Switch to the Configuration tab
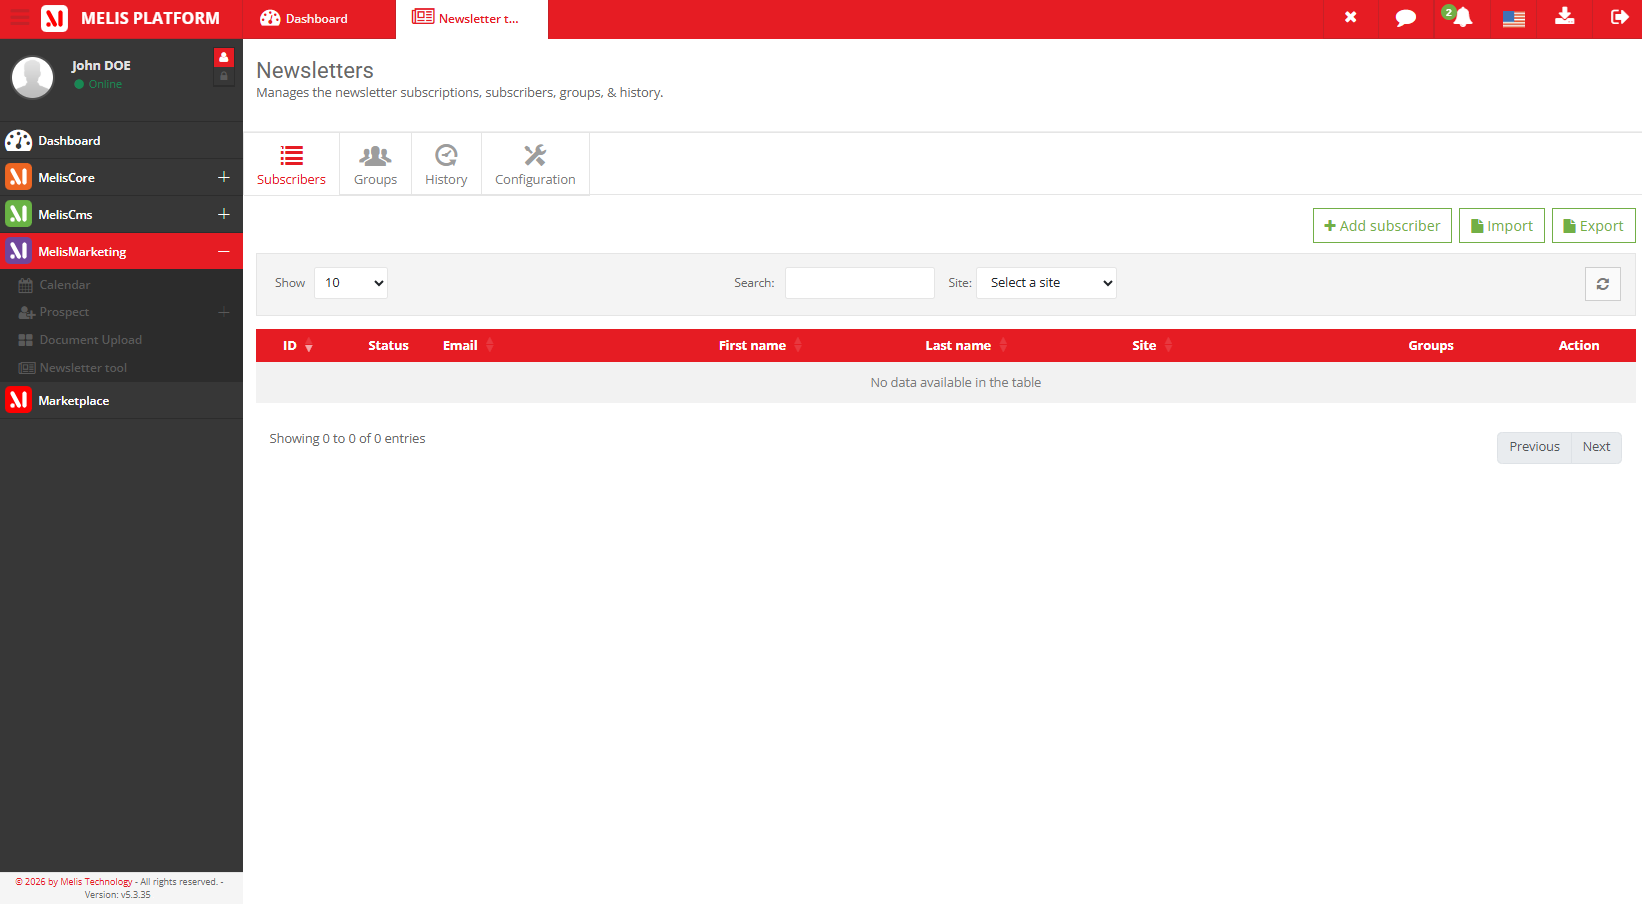 (x=535, y=164)
